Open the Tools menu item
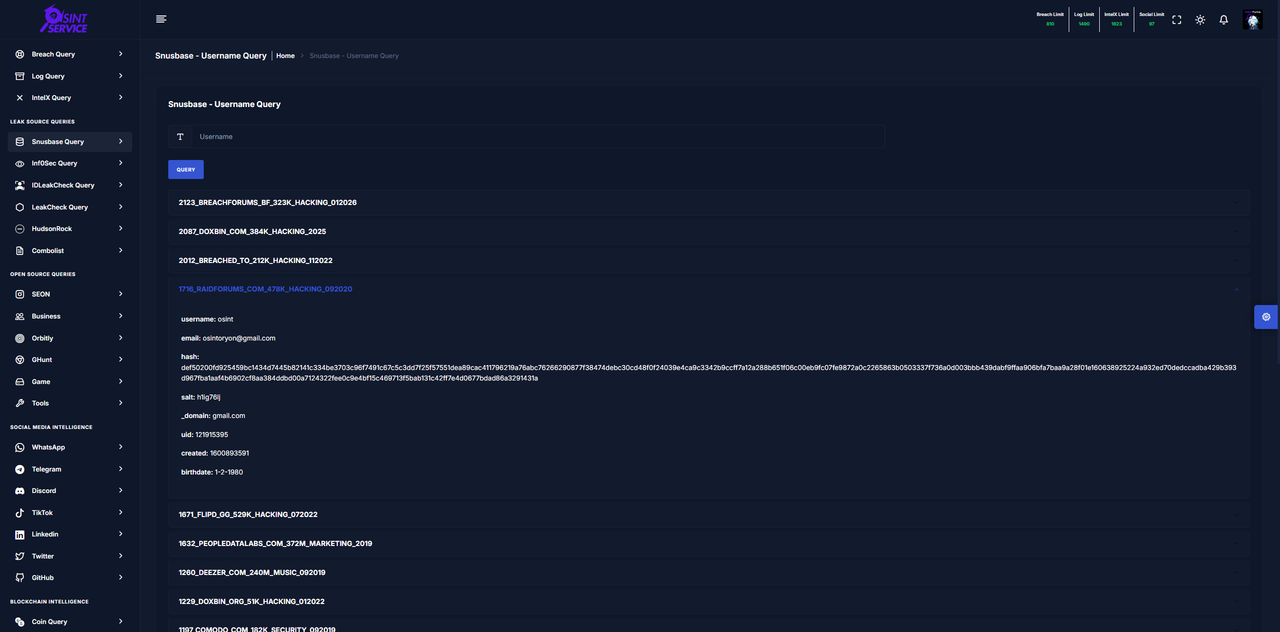This screenshot has width=1280, height=632. pyautogui.click(x=70, y=403)
